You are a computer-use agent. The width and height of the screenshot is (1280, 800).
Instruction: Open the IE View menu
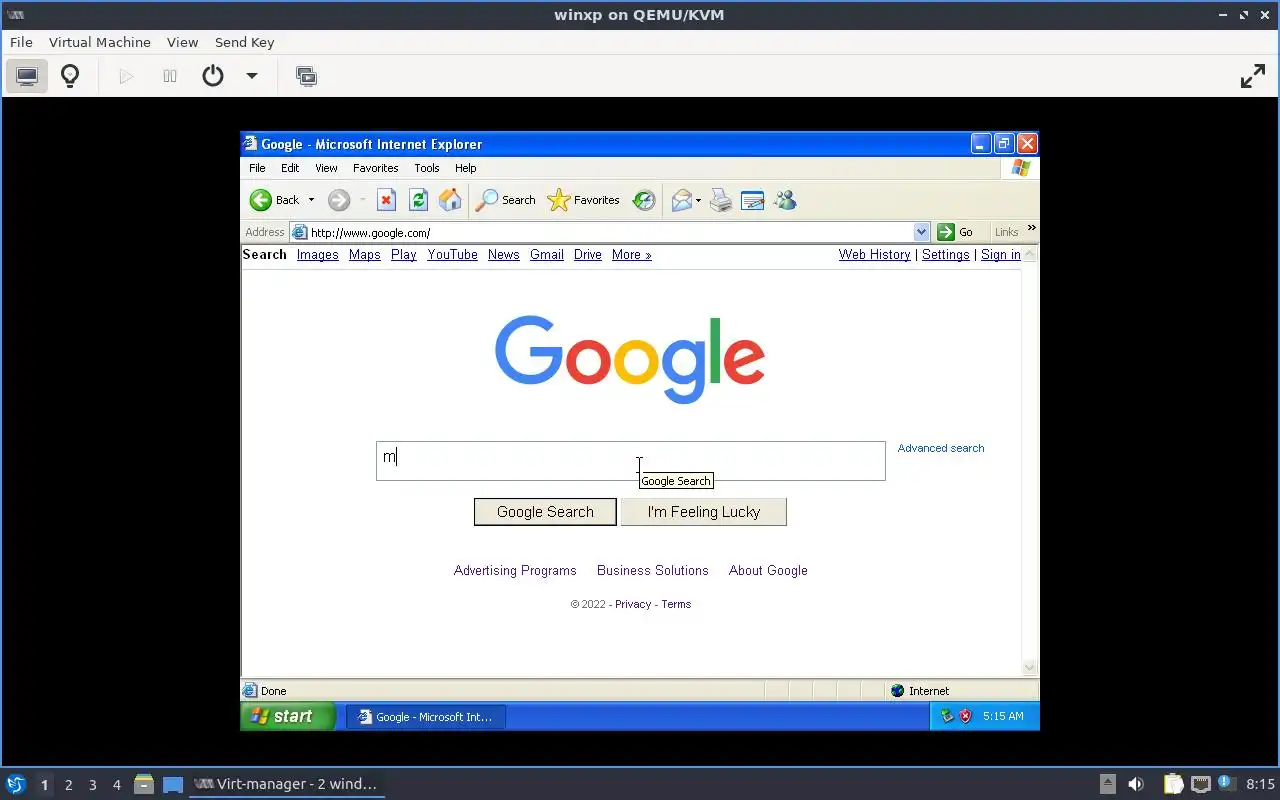pyautogui.click(x=326, y=168)
